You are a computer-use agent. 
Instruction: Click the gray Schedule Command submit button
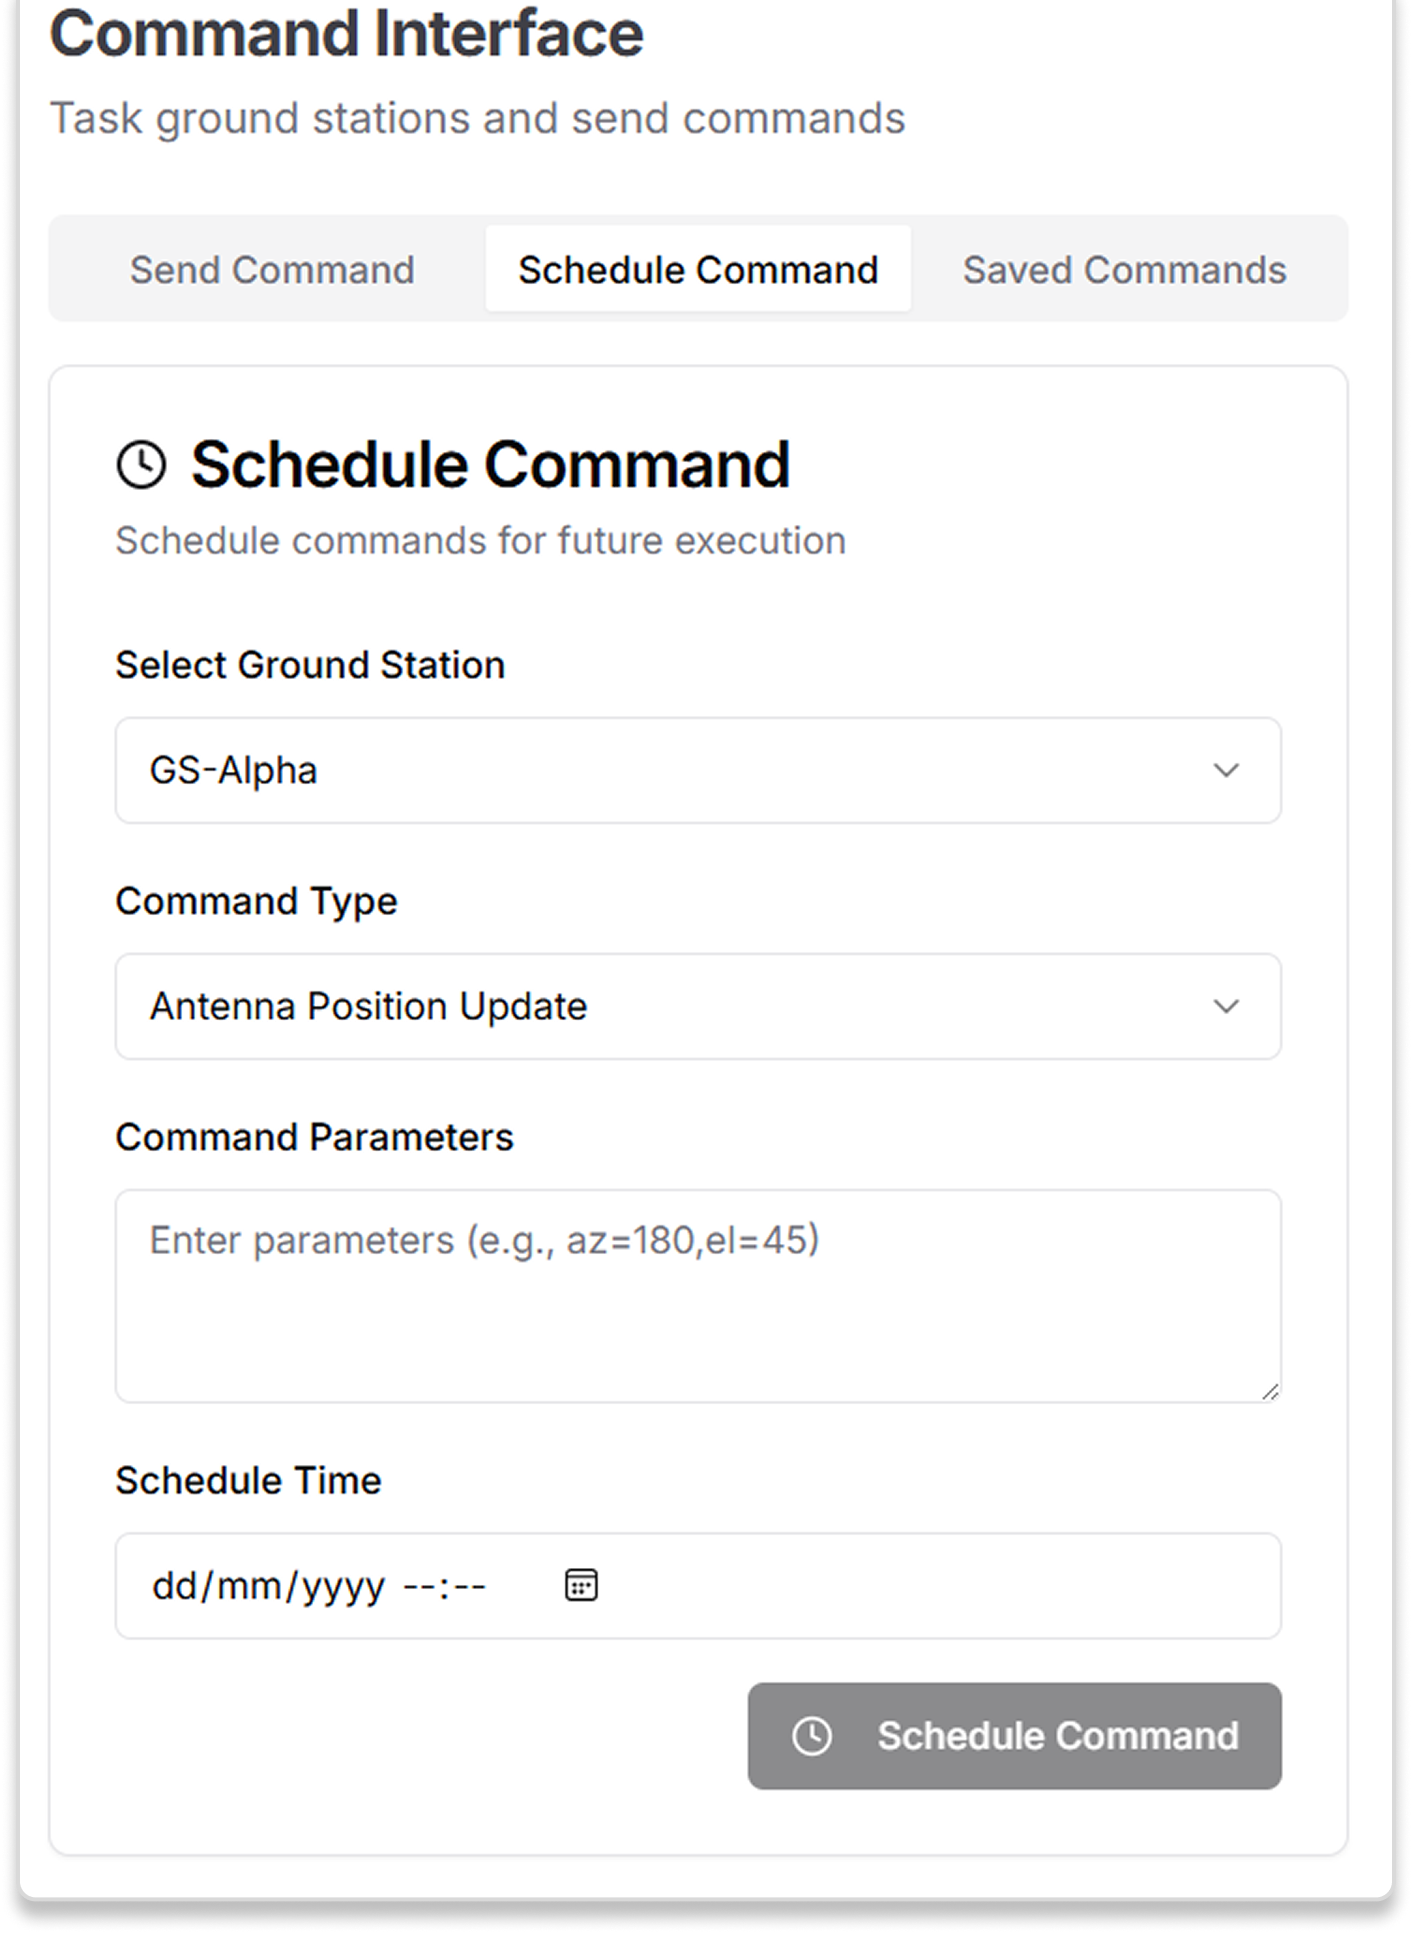tap(1014, 1736)
